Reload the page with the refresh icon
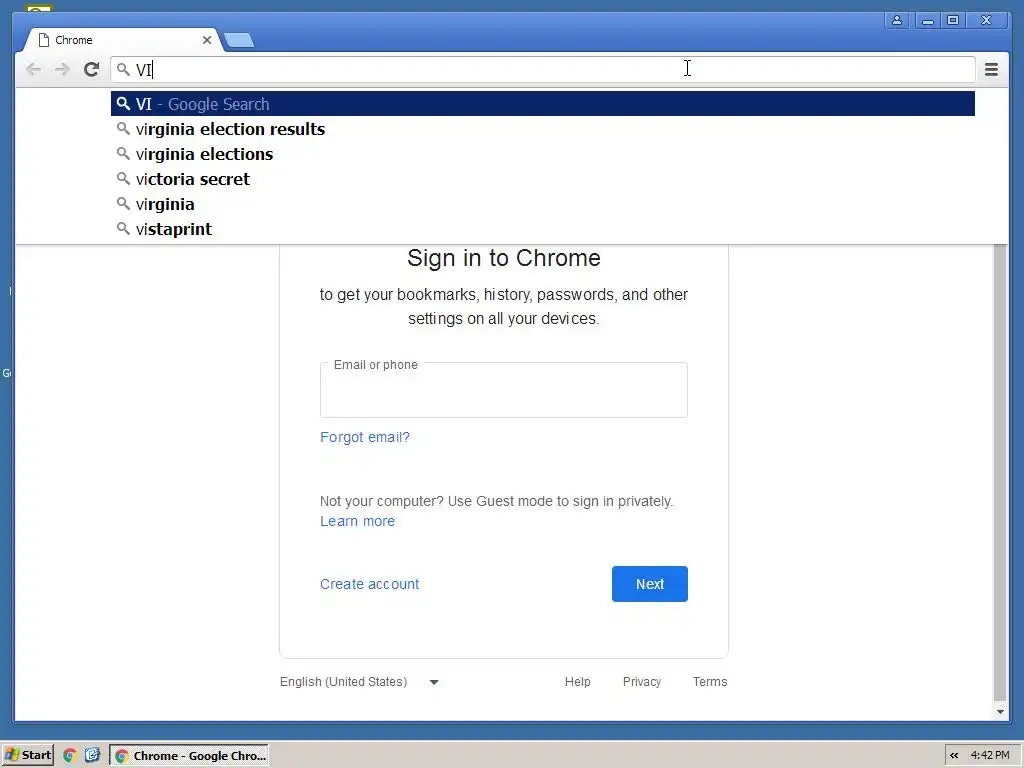This screenshot has width=1024, height=768. click(91, 69)
